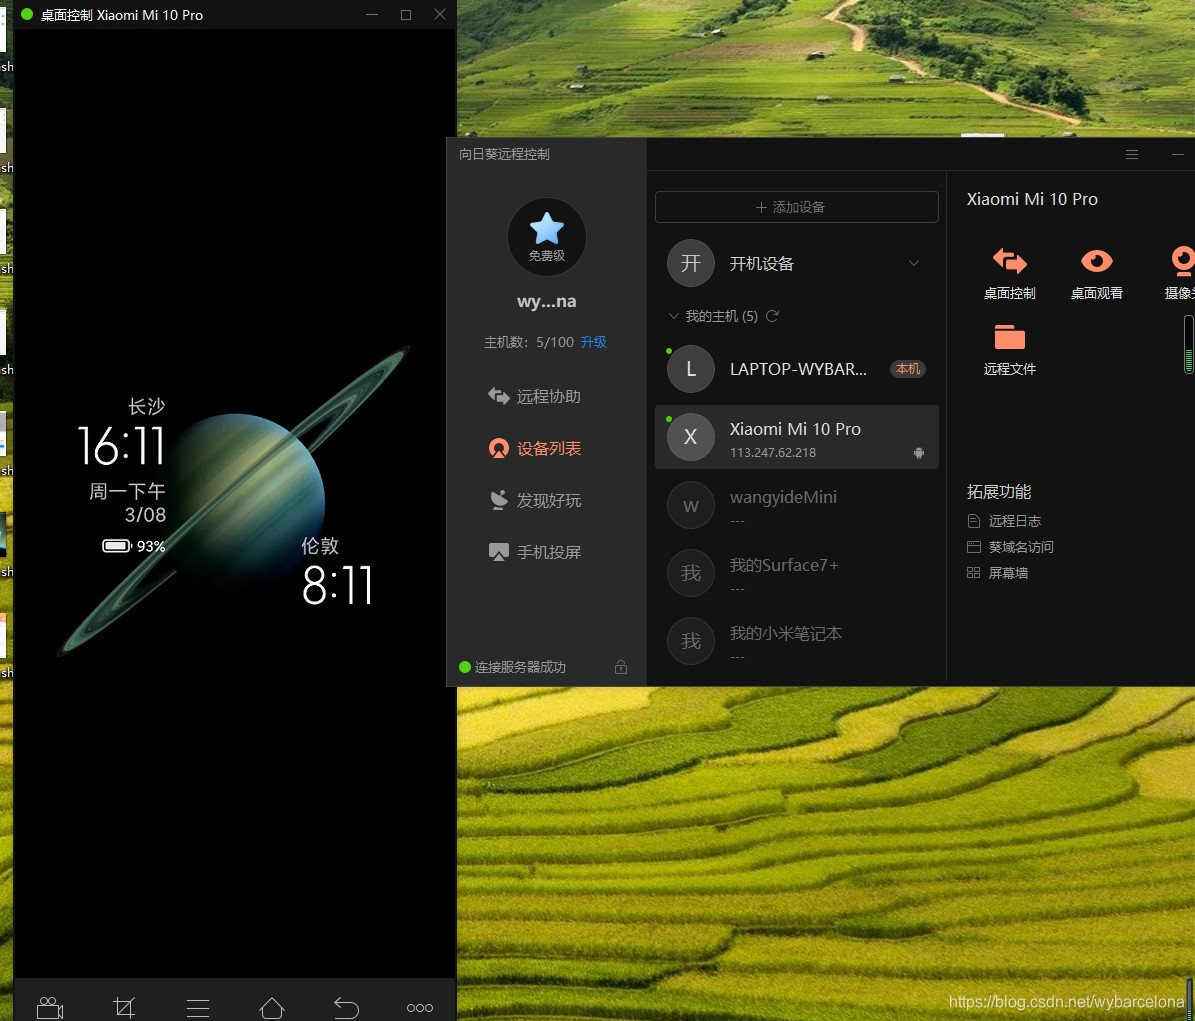Viewport: 1195px width, 1021px height.
Task: Click the 长沙 16:11 clock on phone screen
Action: tap(122, 431)
